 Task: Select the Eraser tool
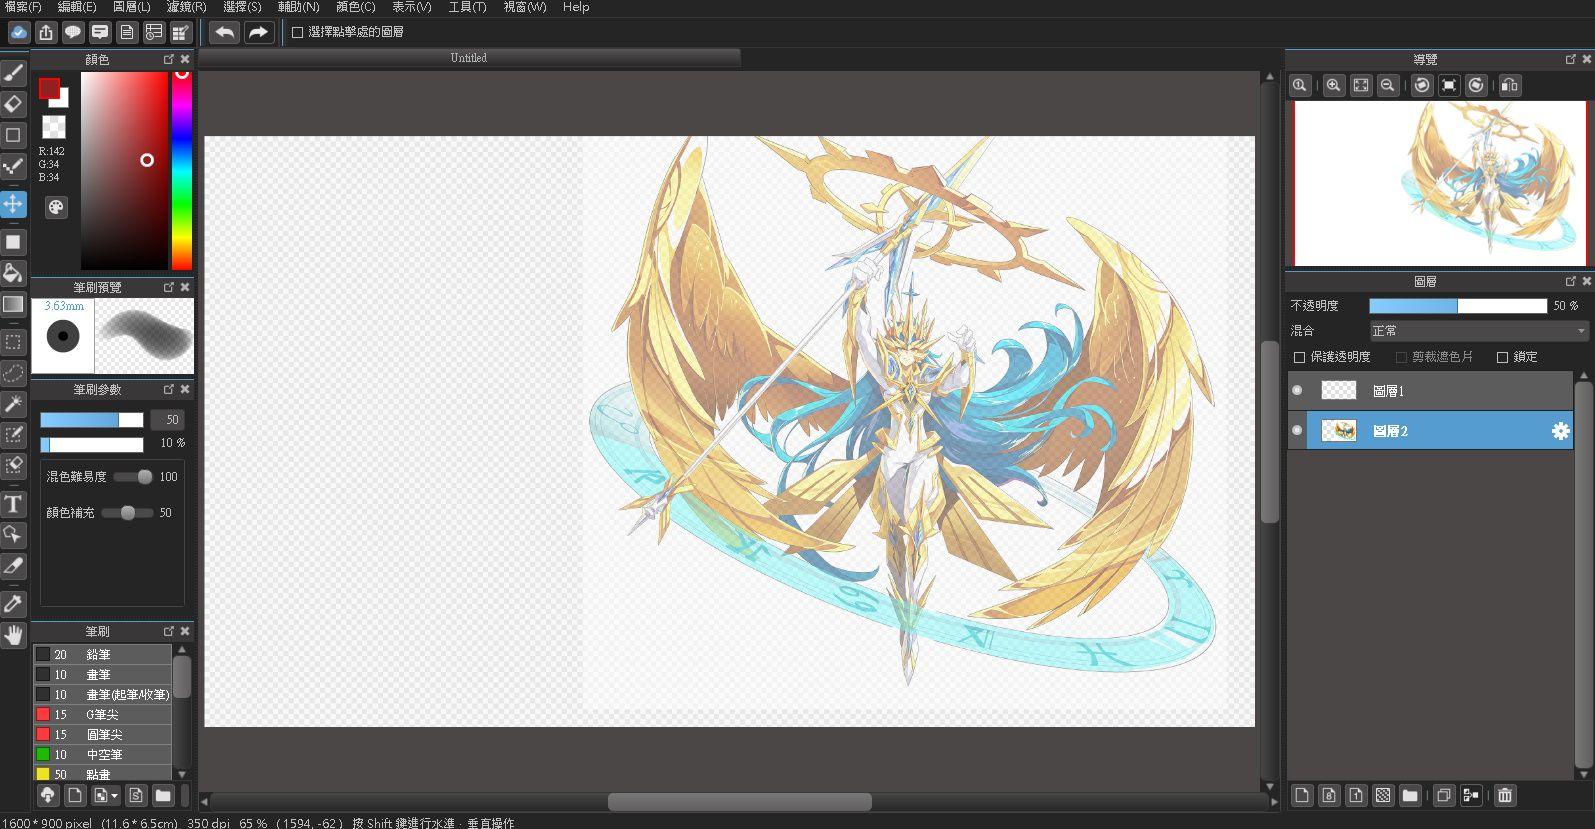13,103
